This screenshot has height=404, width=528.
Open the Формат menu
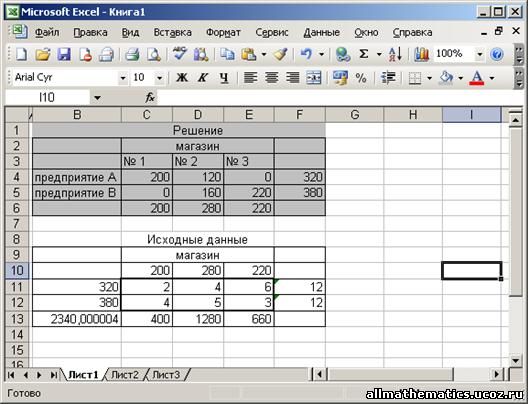pos(223,32)
